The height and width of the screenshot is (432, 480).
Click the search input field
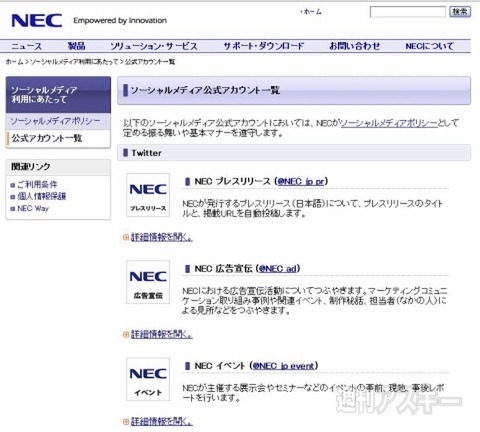408,12
